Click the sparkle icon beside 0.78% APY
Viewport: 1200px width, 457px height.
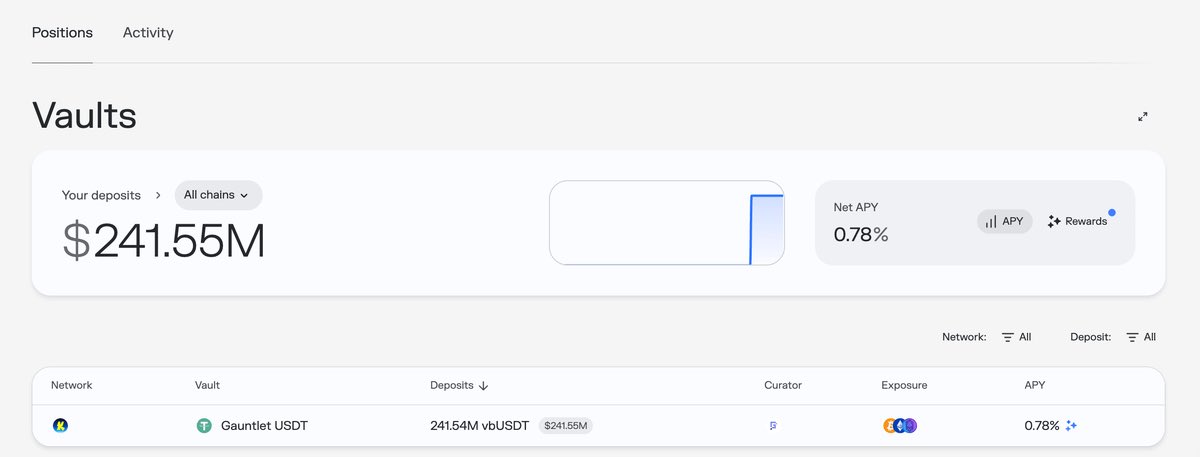coord(1071,426)
